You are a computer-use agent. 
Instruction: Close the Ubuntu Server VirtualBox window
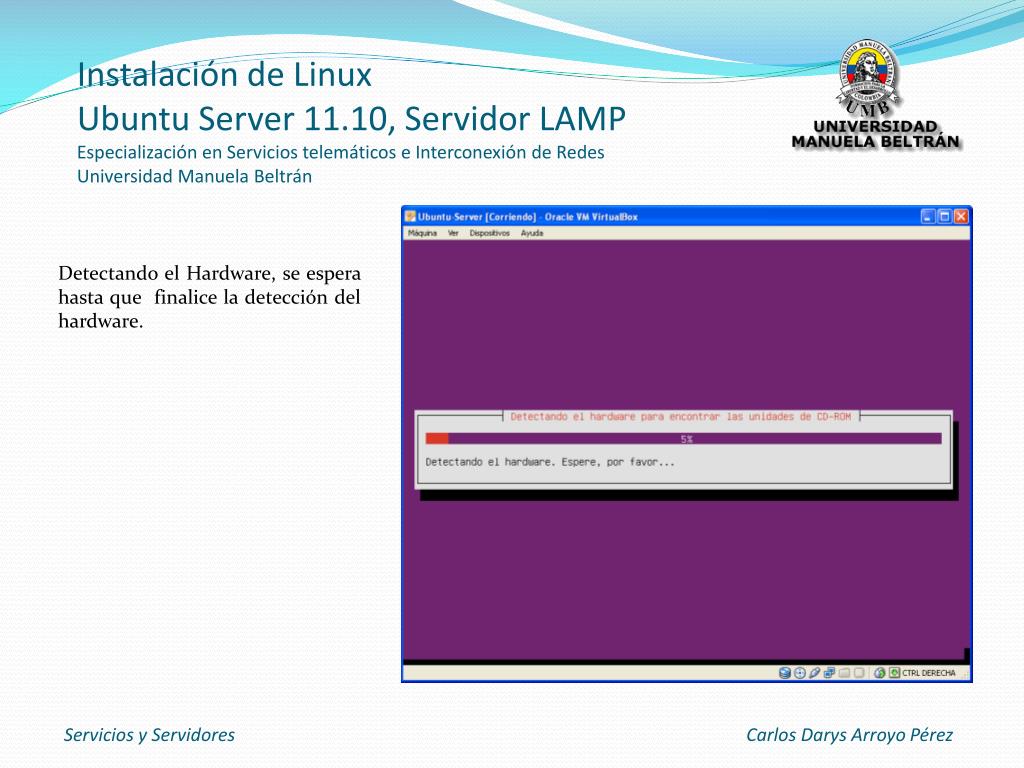(961, 216)
